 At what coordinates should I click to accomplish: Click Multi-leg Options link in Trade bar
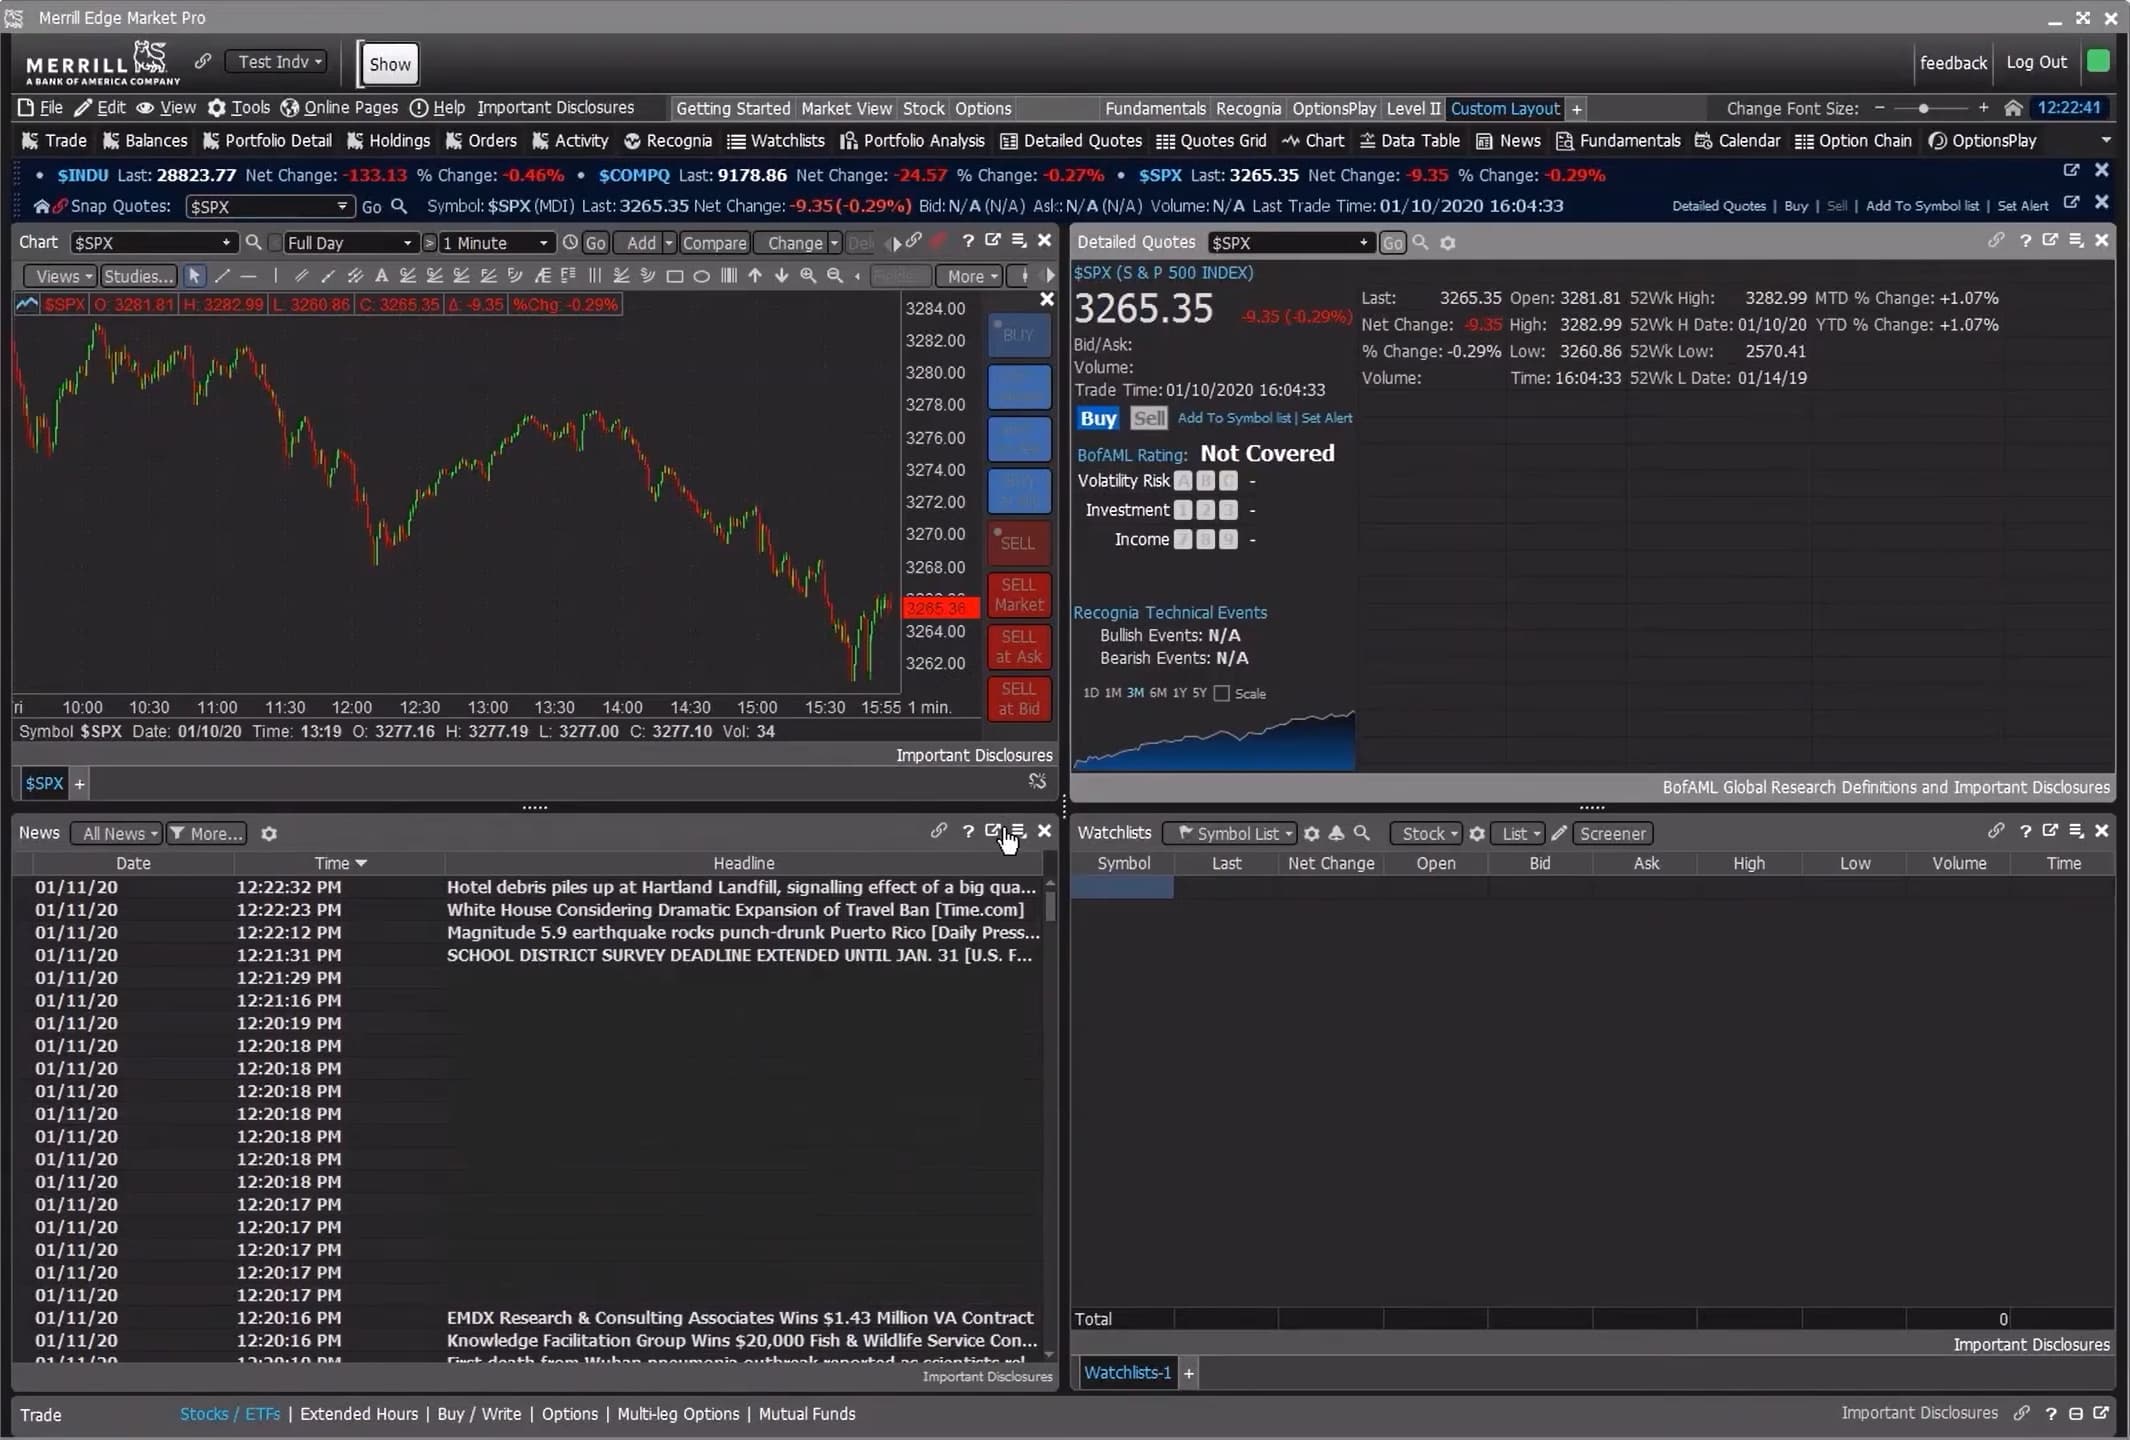pos(678,1414)
